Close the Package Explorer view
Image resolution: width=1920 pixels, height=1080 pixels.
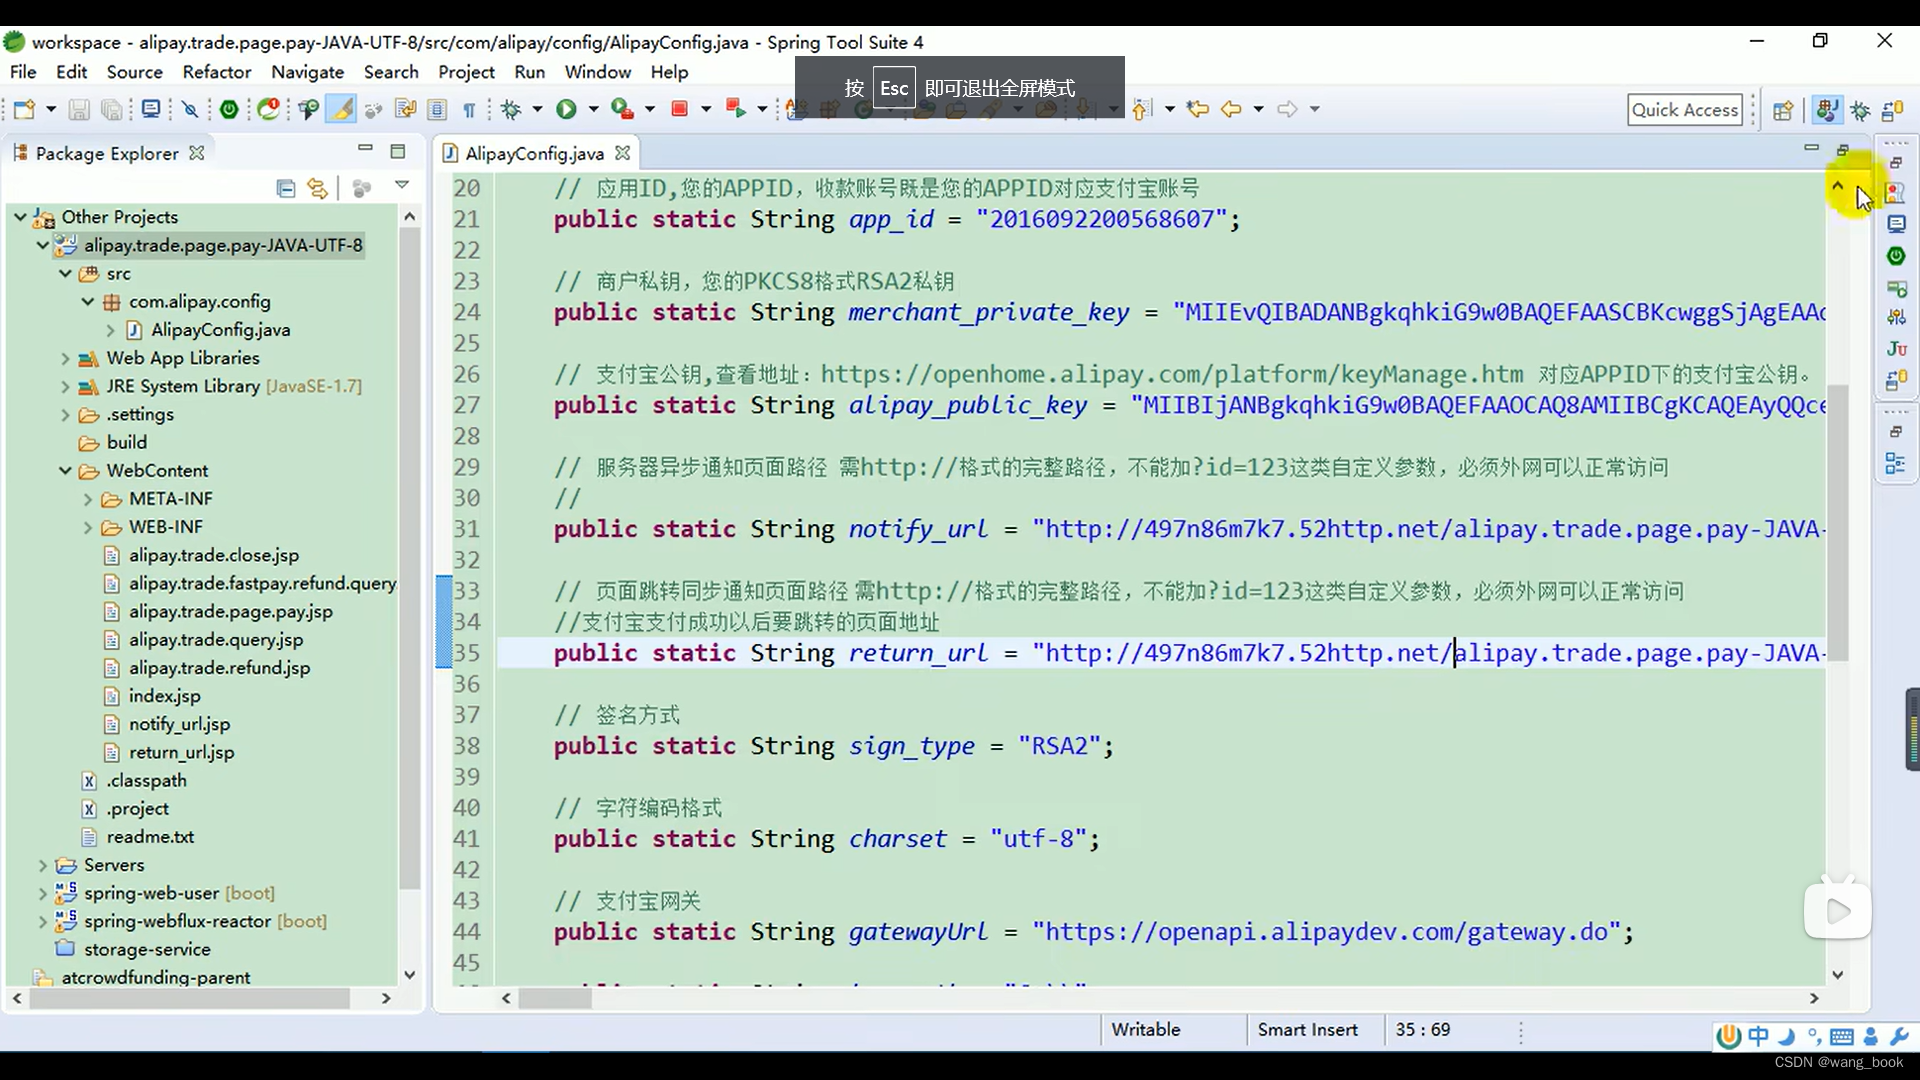pos(197,153)
